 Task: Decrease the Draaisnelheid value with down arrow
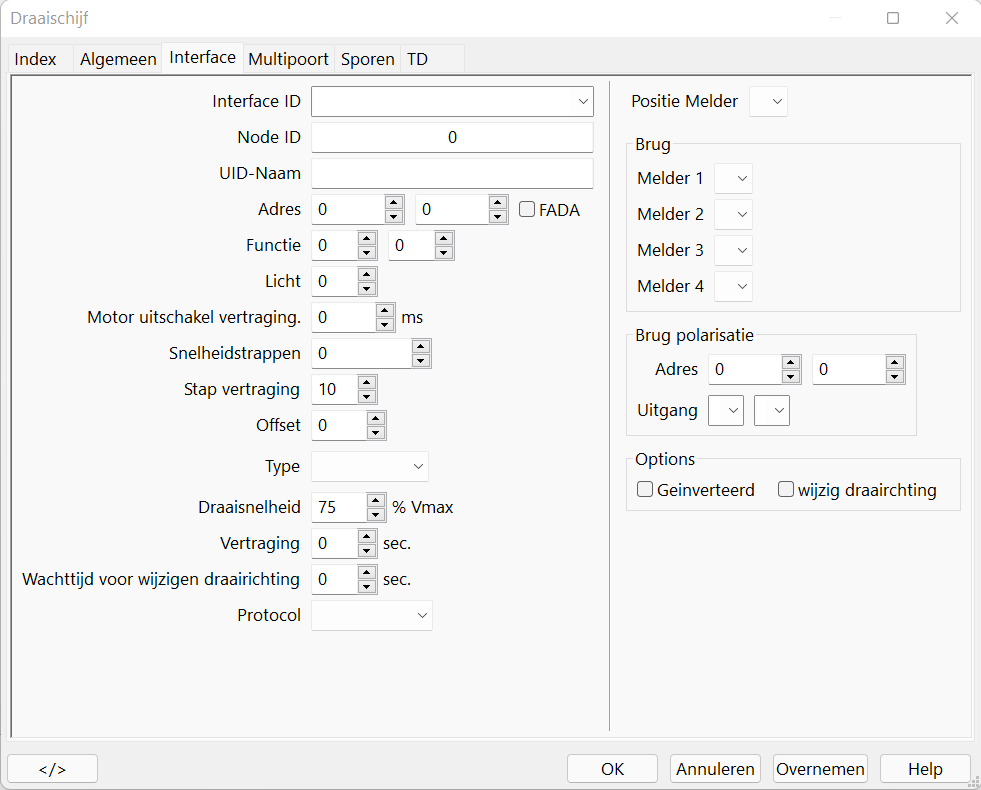tap(376, 514)
